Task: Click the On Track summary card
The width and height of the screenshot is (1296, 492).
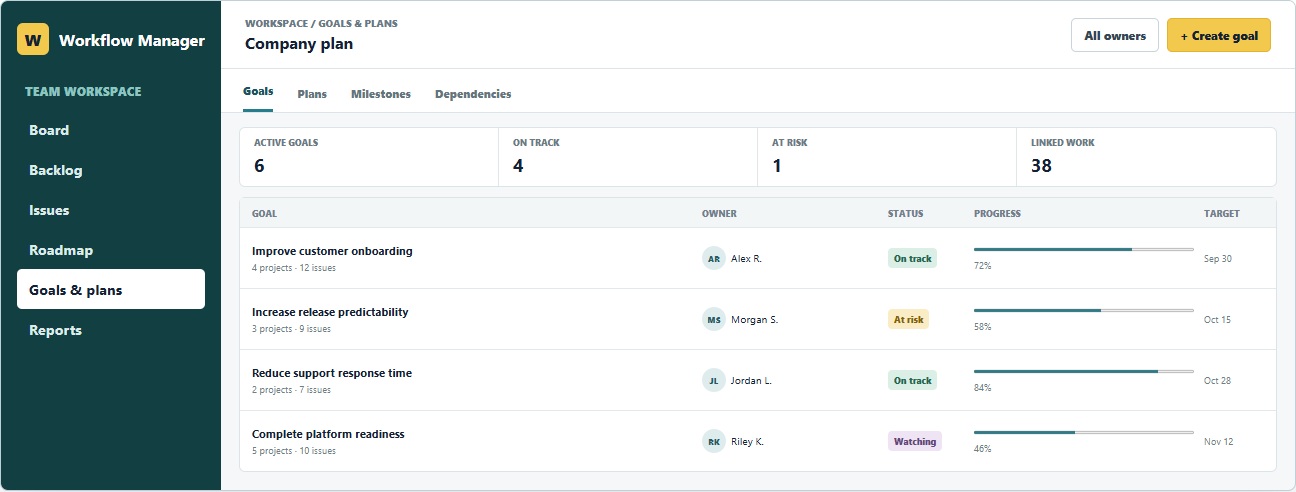Action: pos(628,157)
